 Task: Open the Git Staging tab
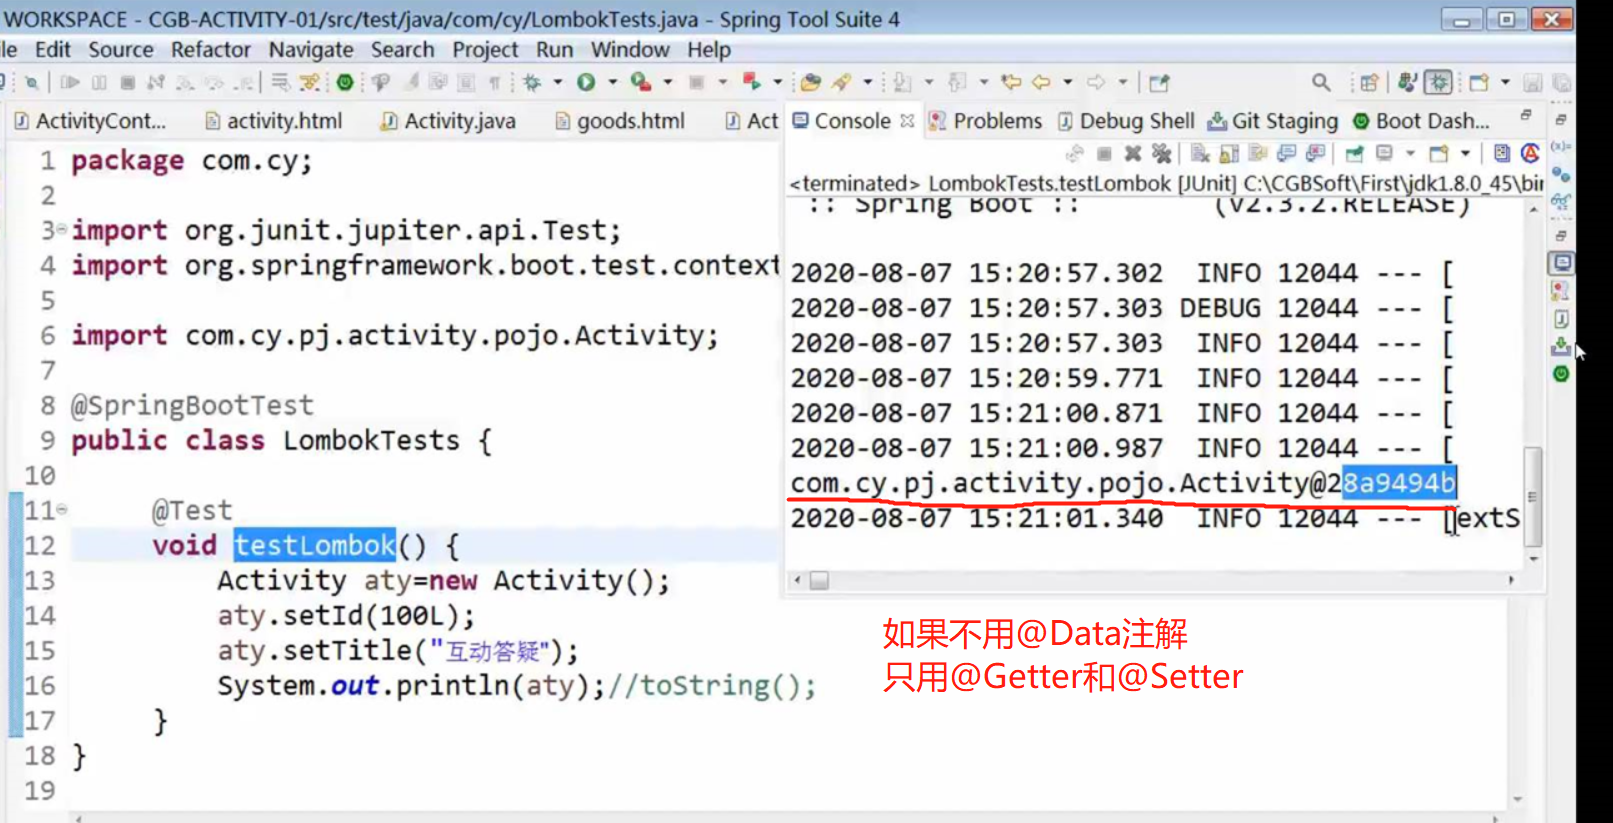pyautogui.click(x=1273, y=121)
